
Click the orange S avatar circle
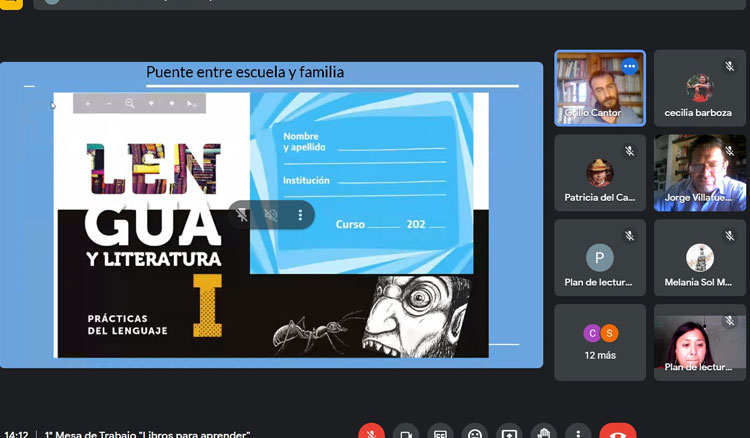point(609,333)
